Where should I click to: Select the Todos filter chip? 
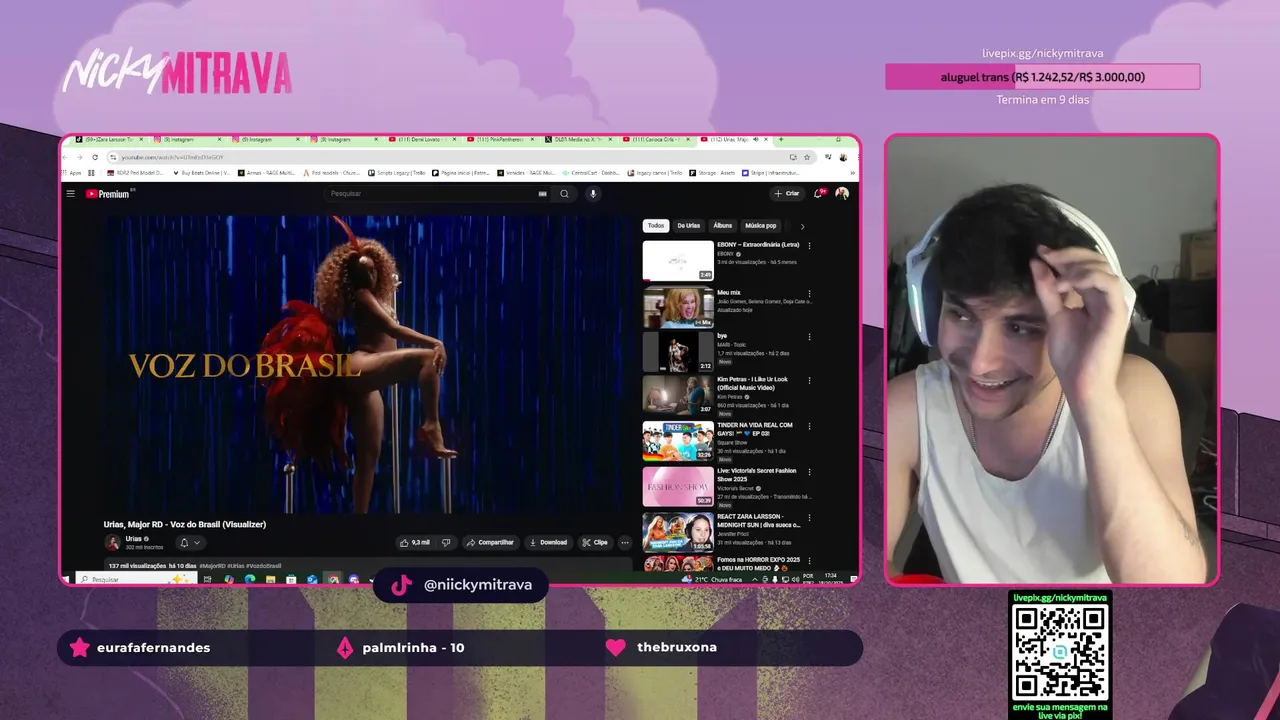(656, 226)
